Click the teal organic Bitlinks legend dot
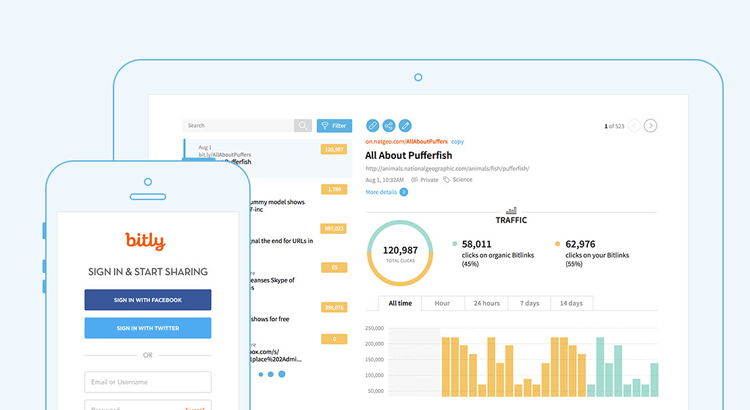Viewport: 750px width, 410px height. coord(454,244)
